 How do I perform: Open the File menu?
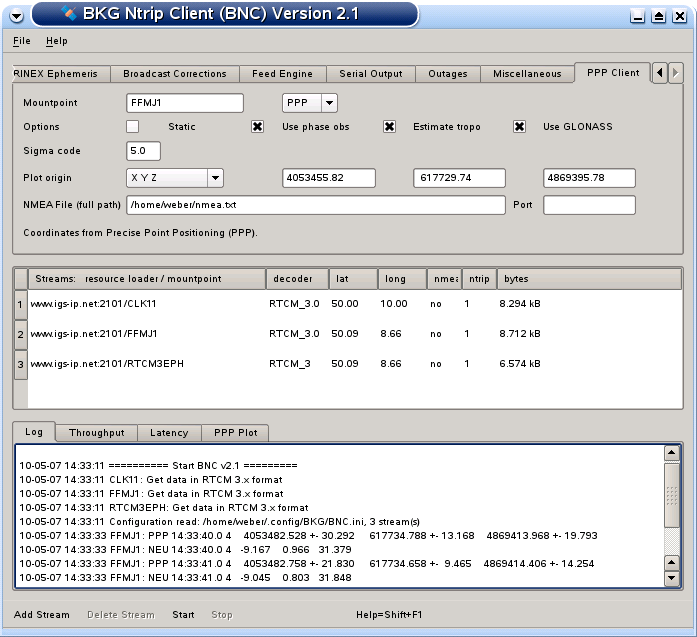point(22,41)
